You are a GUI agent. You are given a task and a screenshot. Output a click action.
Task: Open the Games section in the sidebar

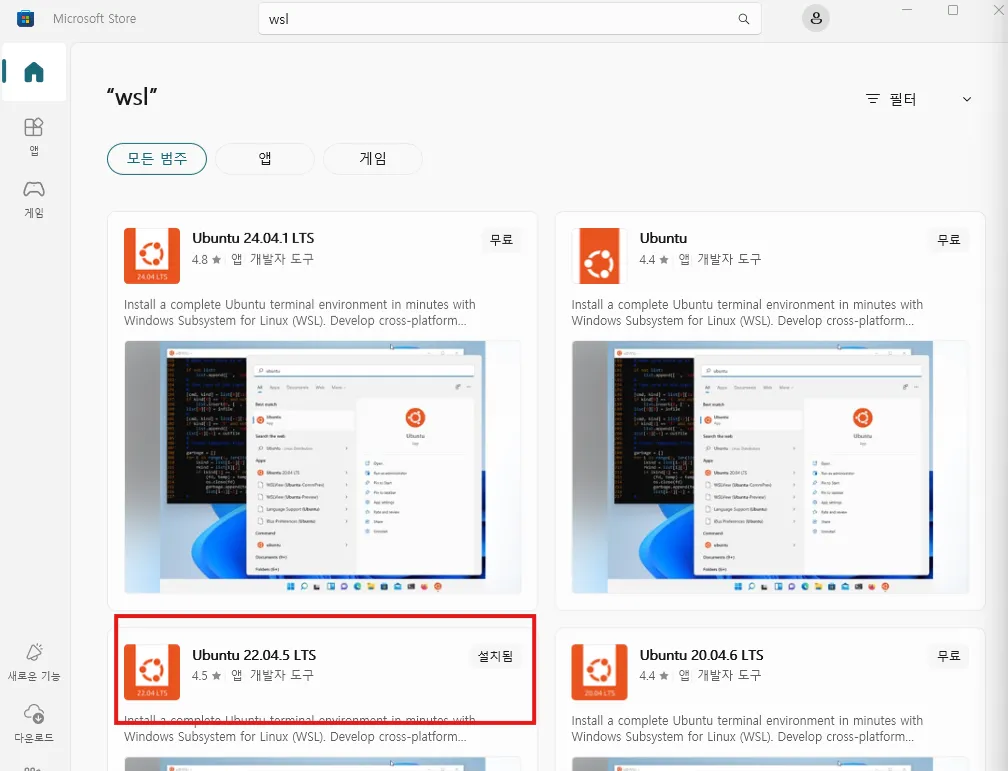pos(33,199)
